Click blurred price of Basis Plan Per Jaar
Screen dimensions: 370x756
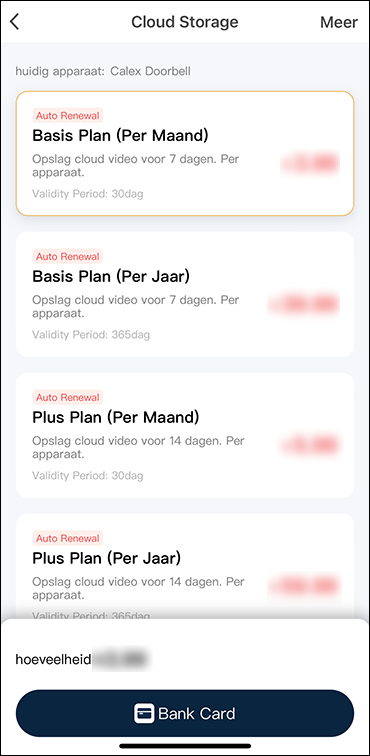point(304,304)
